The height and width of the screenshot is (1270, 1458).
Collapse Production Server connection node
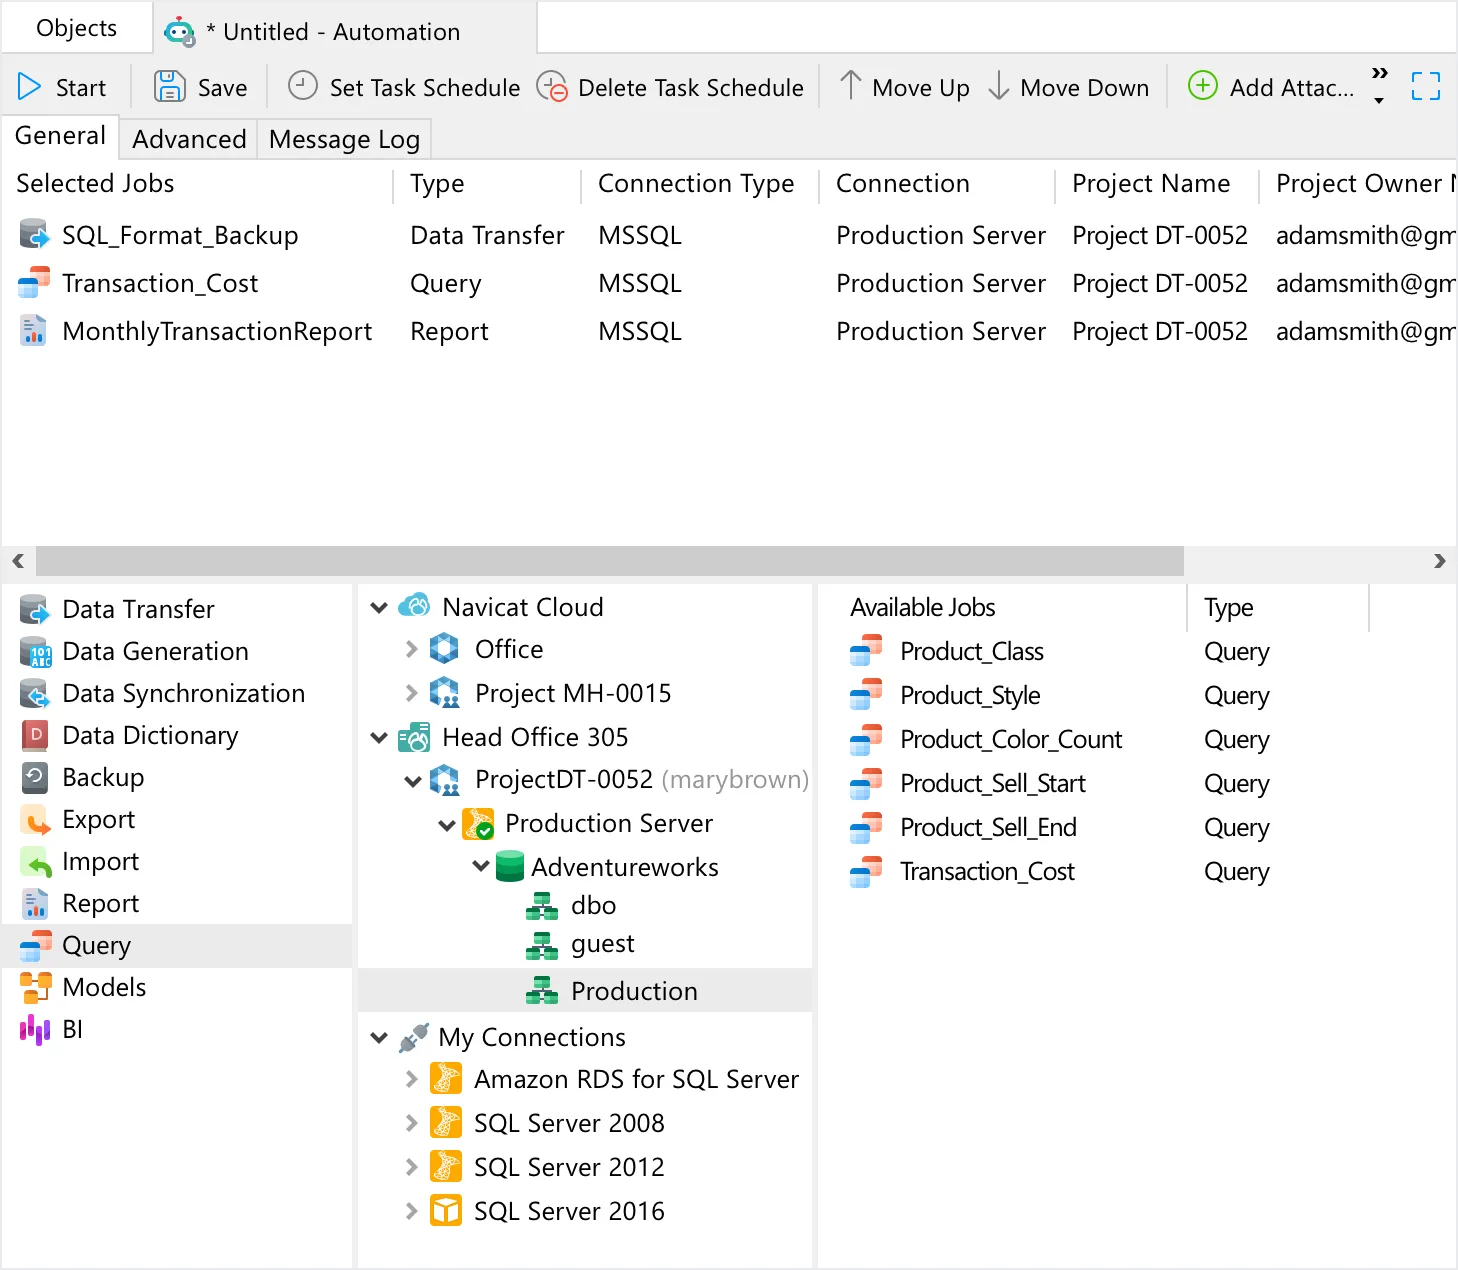pos(447,825)
